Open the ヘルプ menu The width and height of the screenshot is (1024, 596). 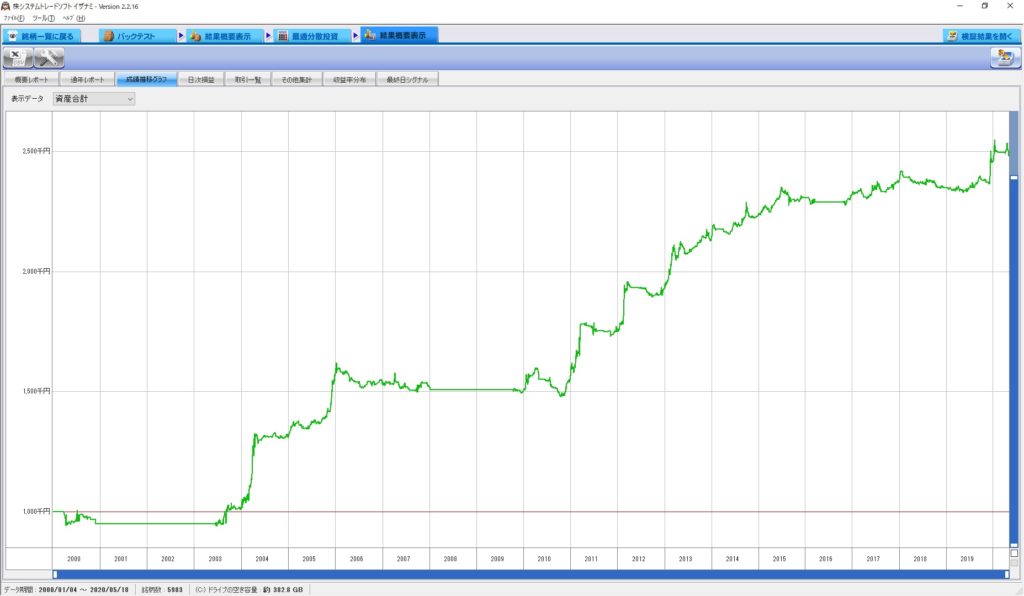(73, 18)
